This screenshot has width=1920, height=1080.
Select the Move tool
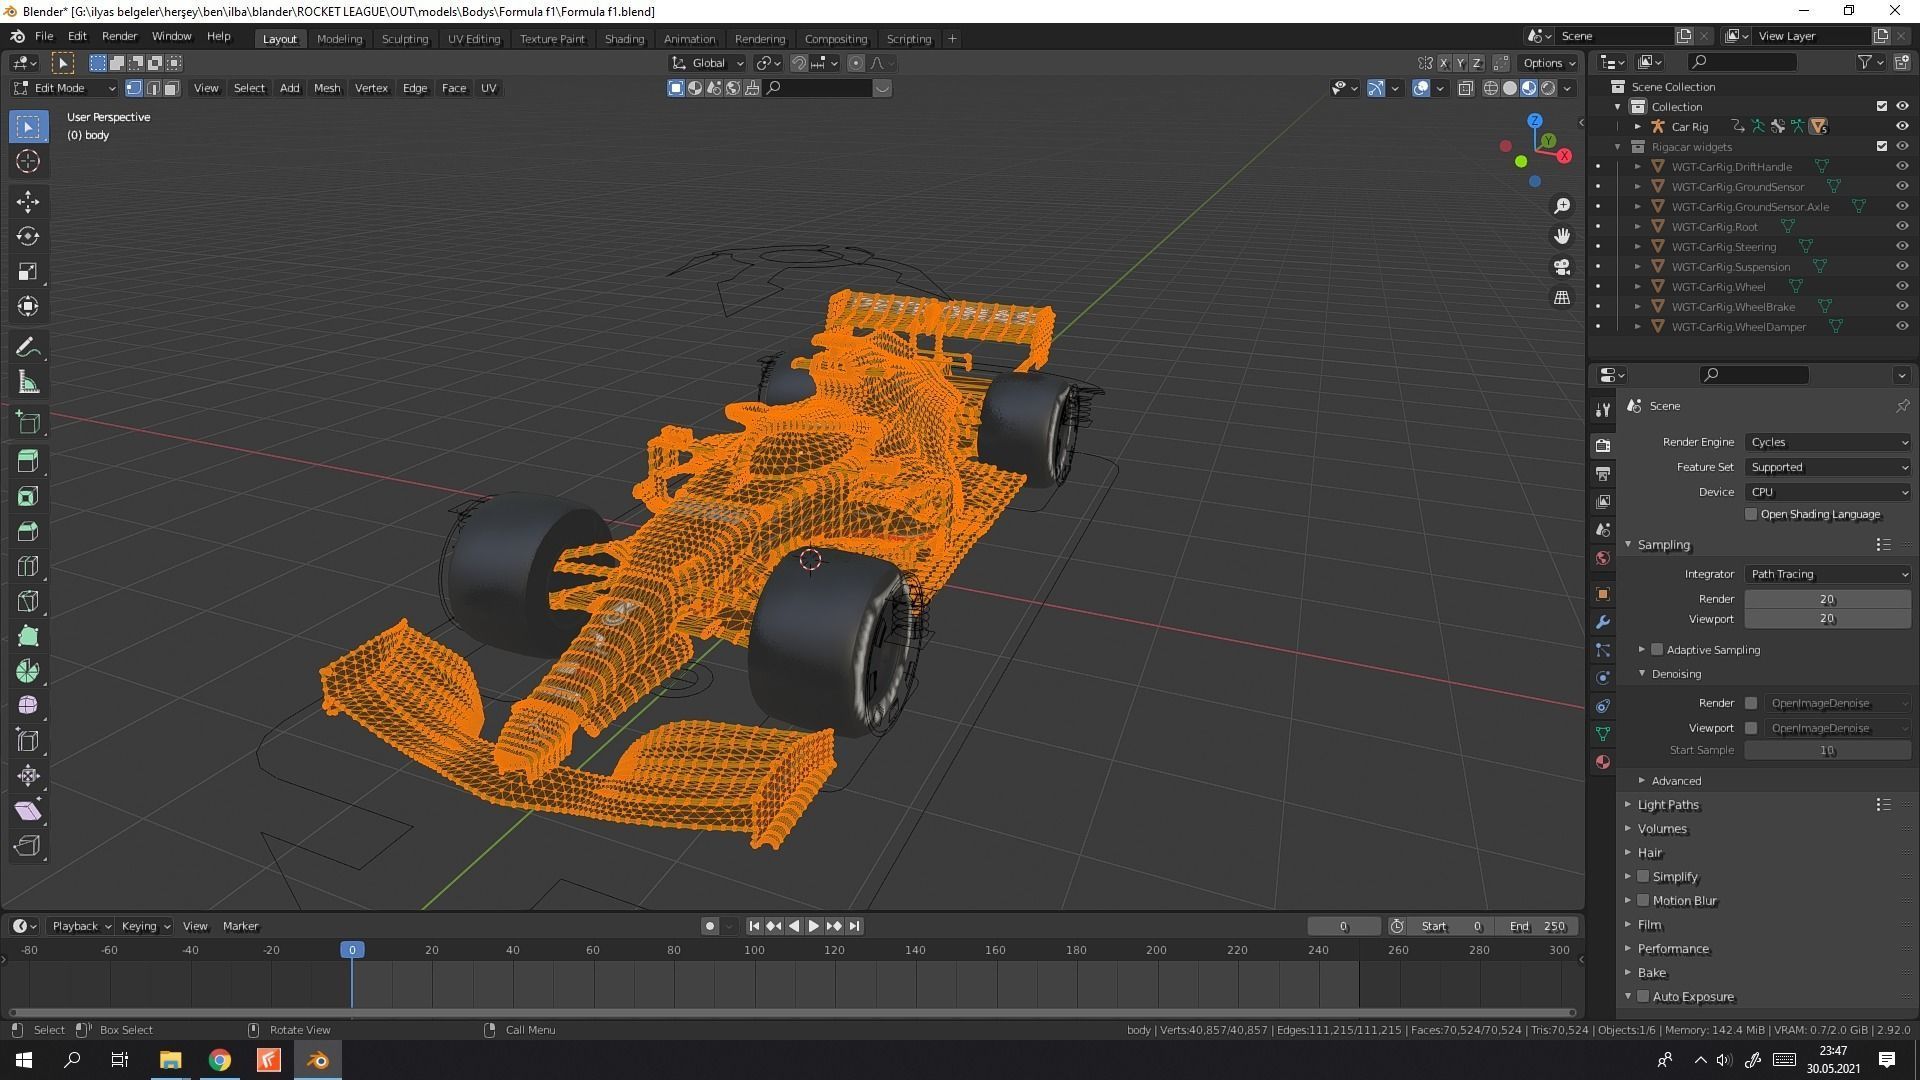[x=28, y=201]
